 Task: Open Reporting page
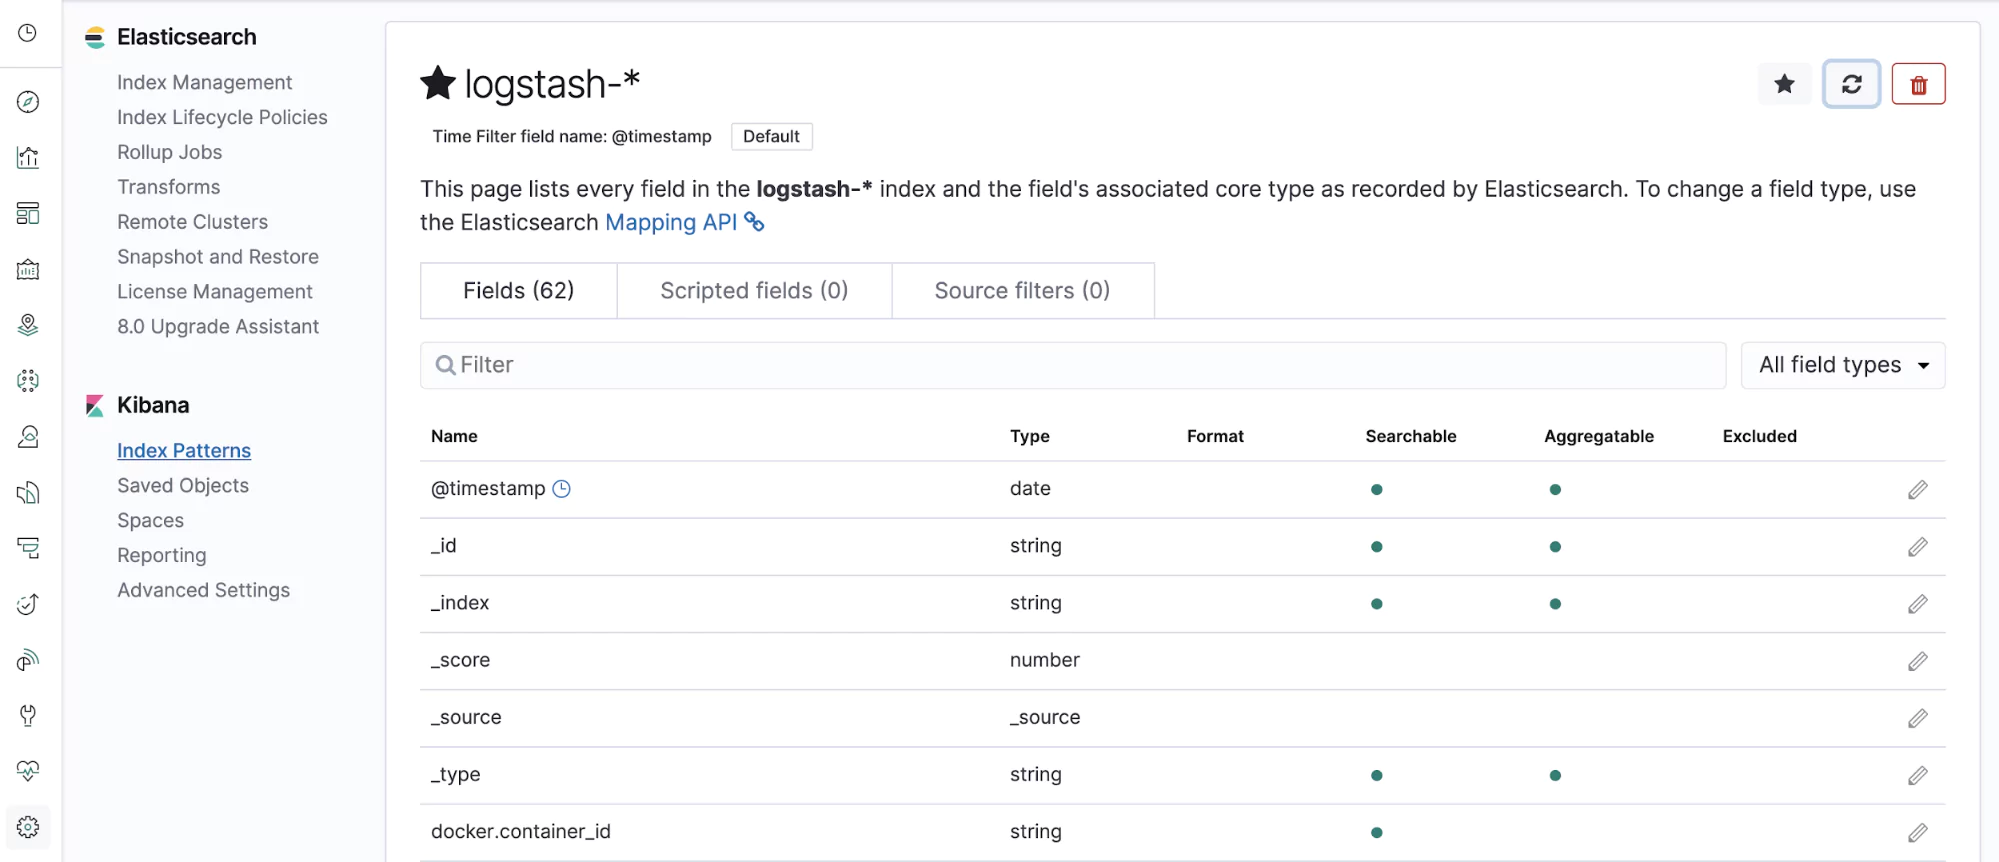(161, 556)
